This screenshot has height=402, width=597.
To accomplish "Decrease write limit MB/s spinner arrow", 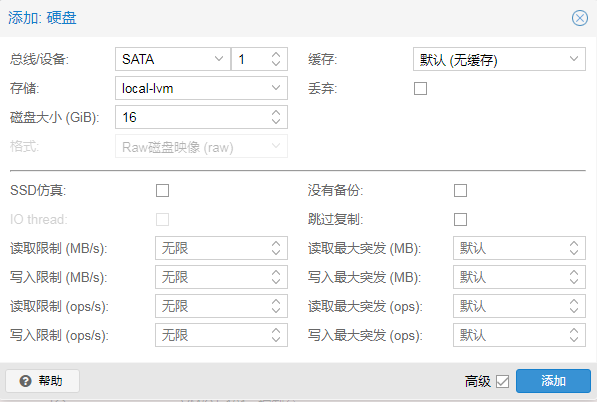I will click(x=276, y=281).
